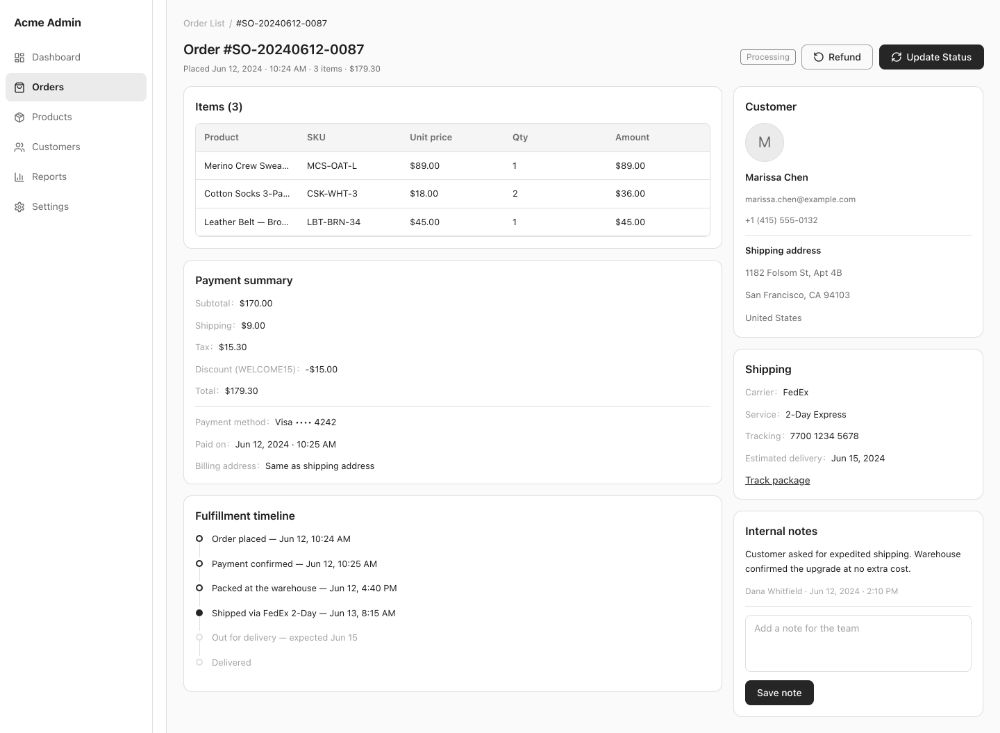Click San Francisco, CA 94103 address line
The width and height of the screenshot is (1000, 733).
[x=797, y=295]
